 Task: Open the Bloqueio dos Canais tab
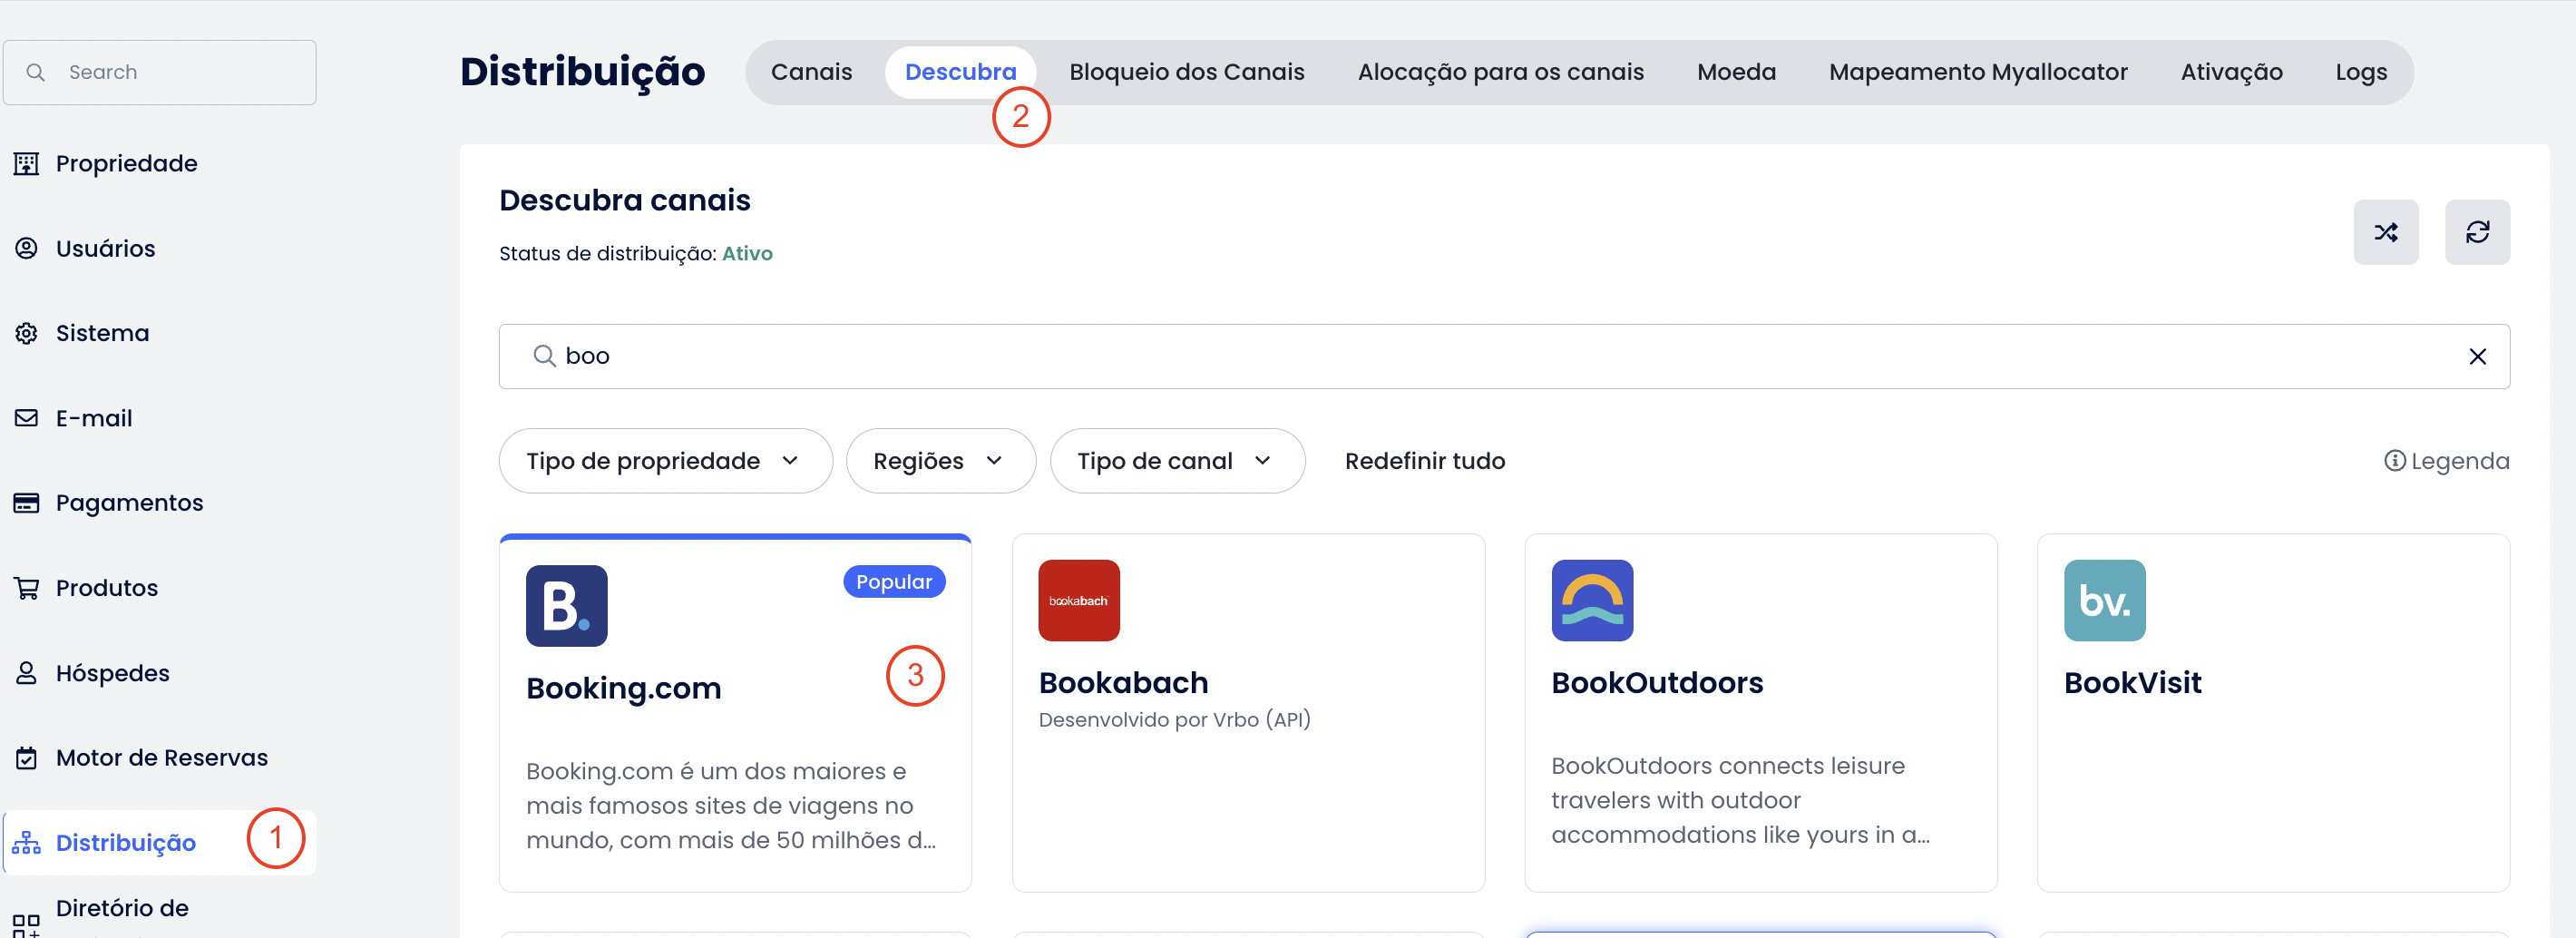pyautogui.click(x=1186, y=72)
